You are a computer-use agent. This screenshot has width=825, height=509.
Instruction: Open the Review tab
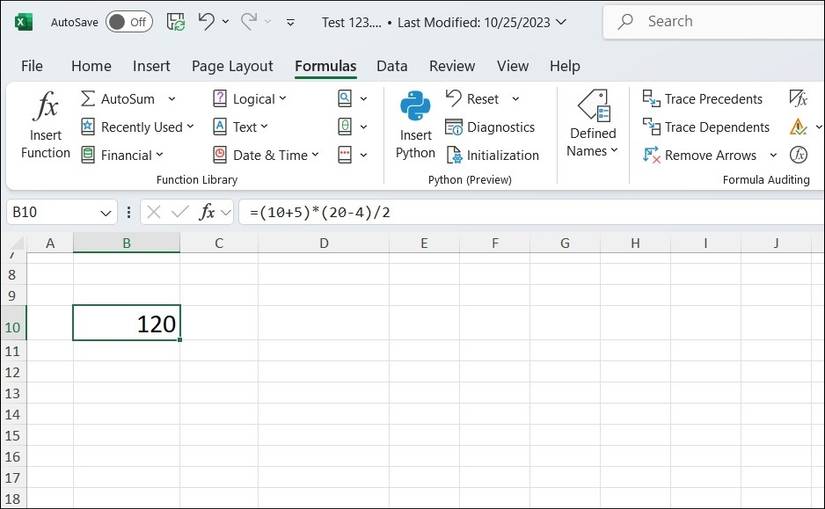click(x=452, y=66)
